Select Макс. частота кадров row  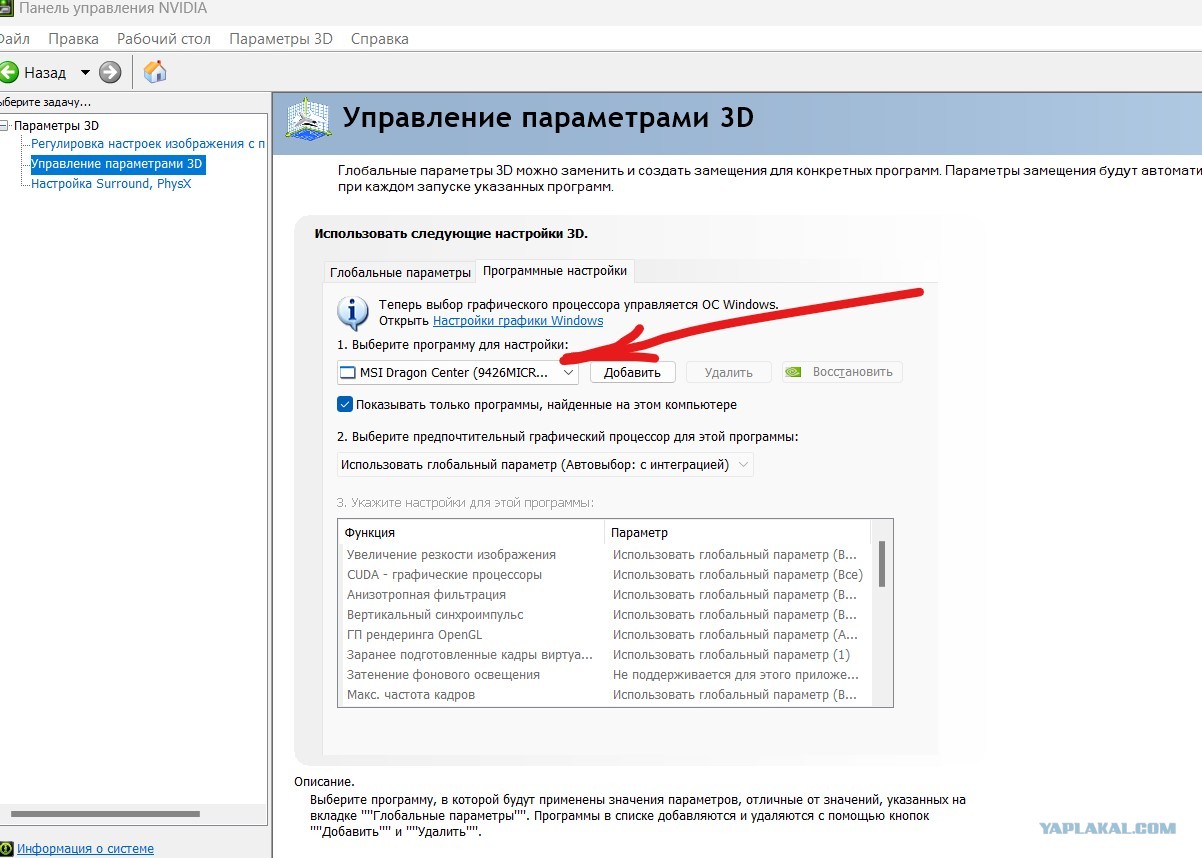(x=604, y=695)
